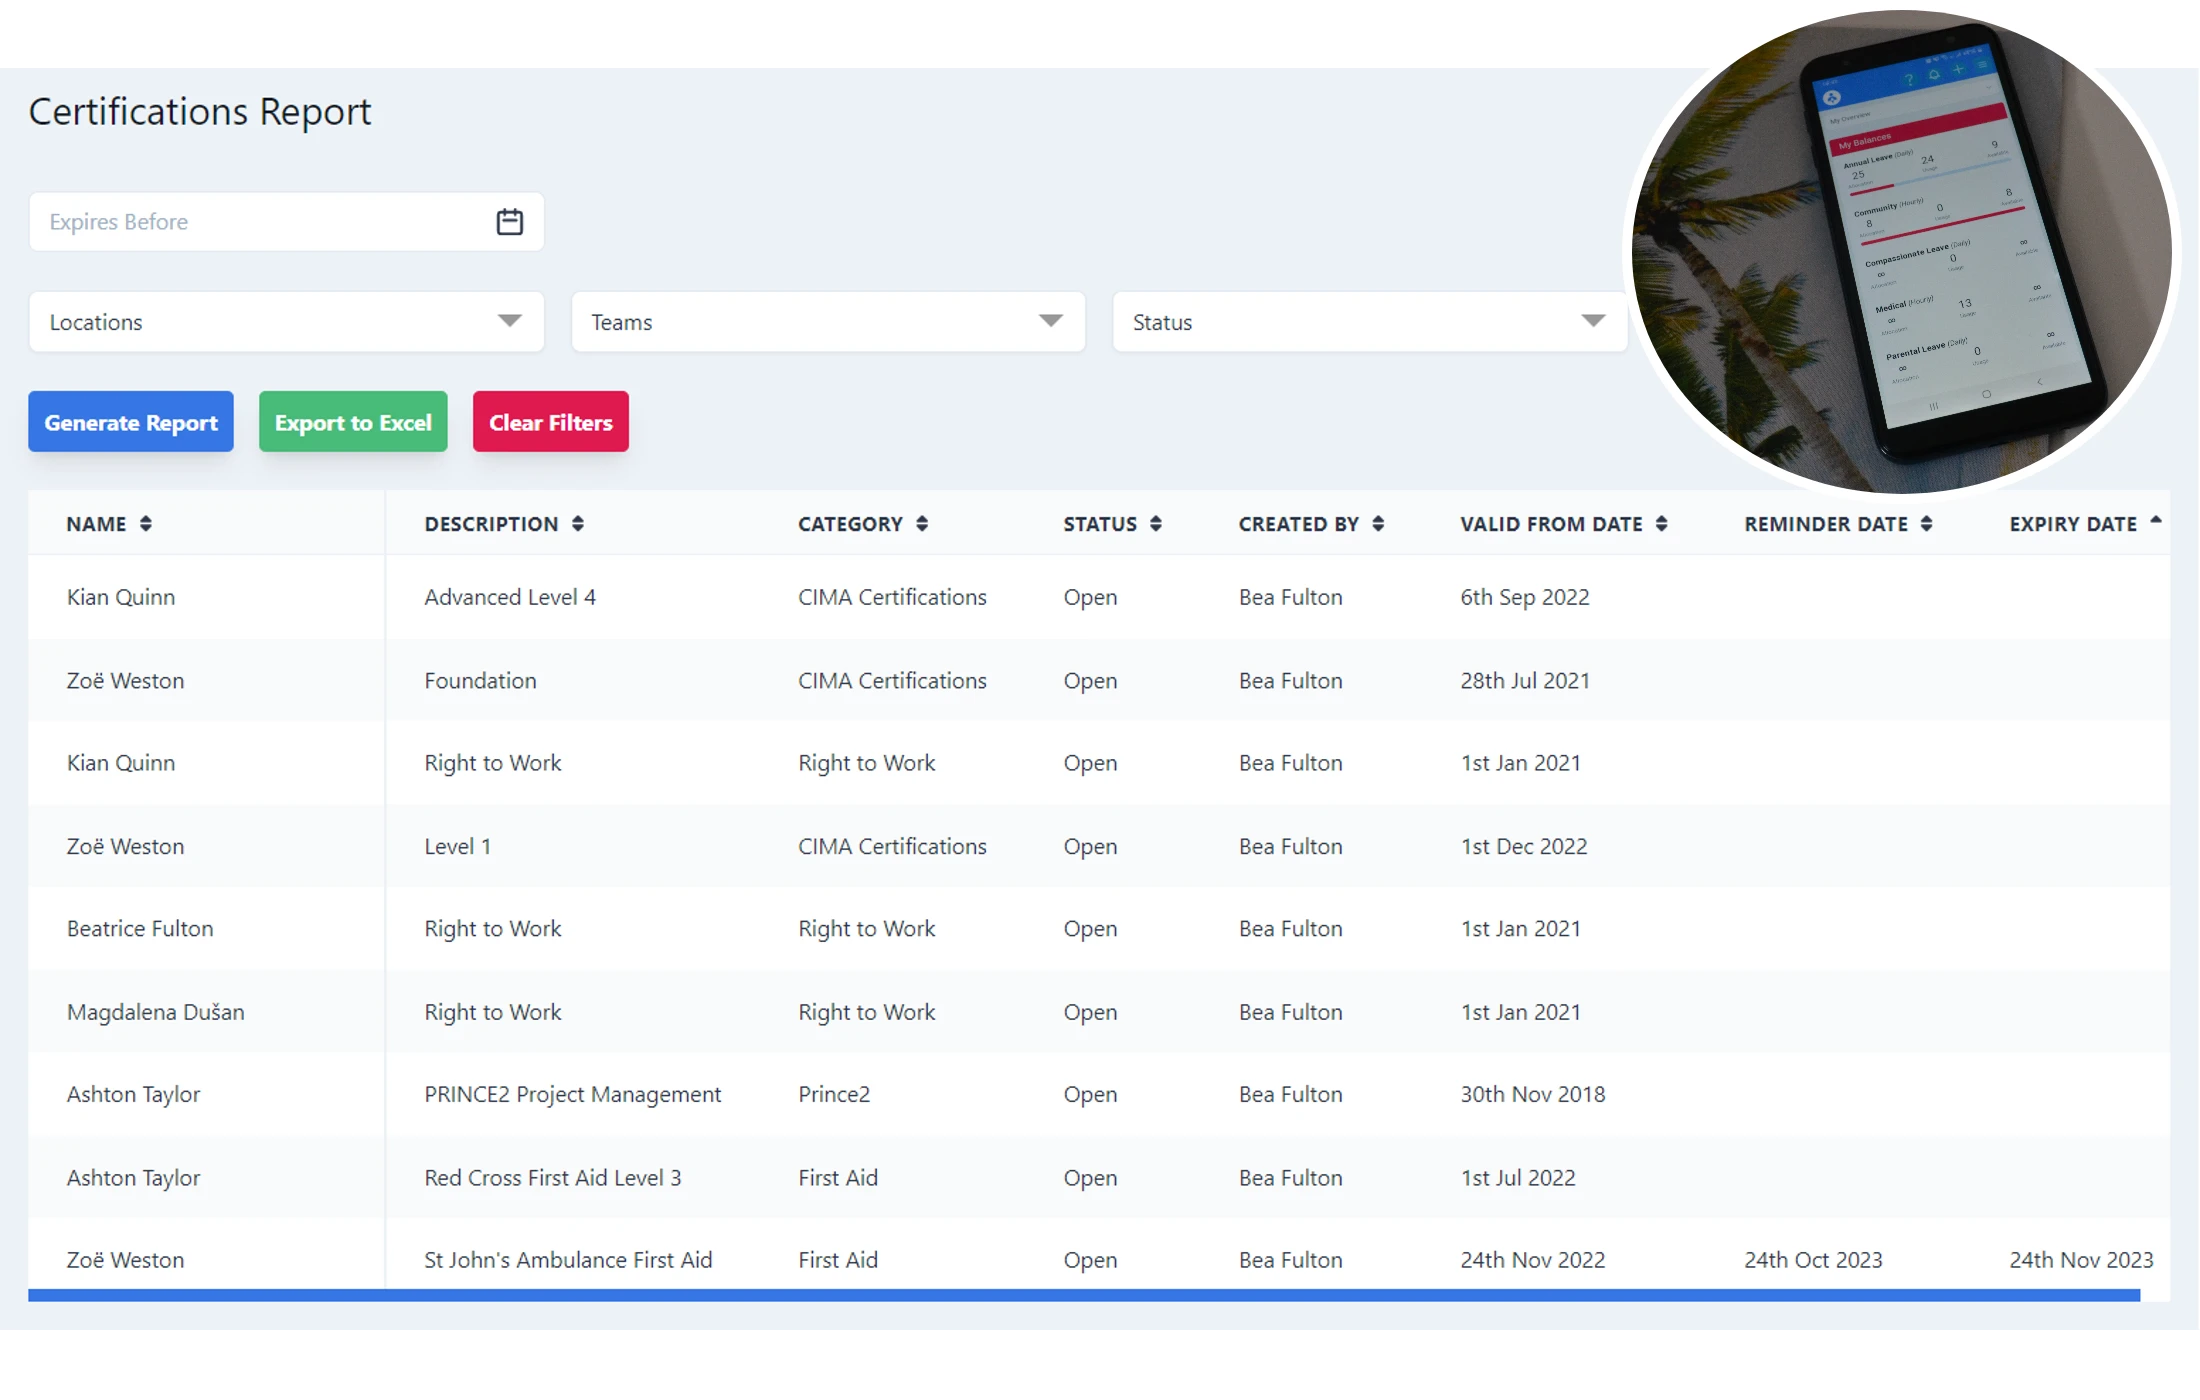2200x1400 pixels.
Task: Sort by Status column sort icon
Action: 1156,524
